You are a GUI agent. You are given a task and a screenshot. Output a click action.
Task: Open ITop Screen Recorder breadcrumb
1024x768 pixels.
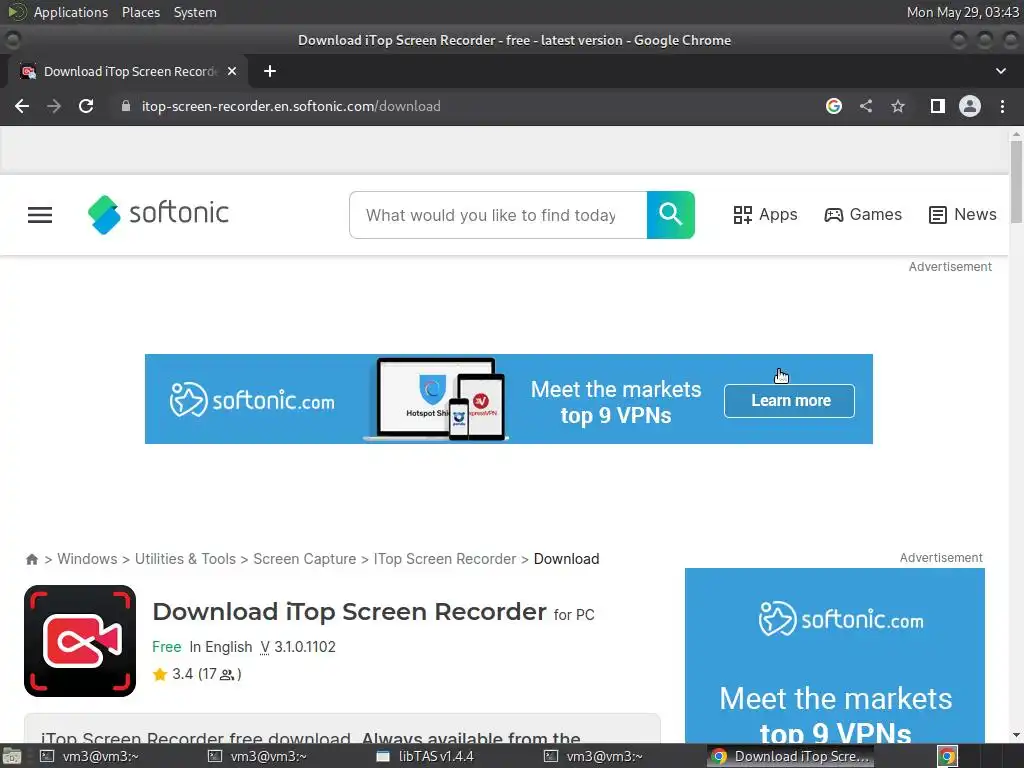pos(445,559)
